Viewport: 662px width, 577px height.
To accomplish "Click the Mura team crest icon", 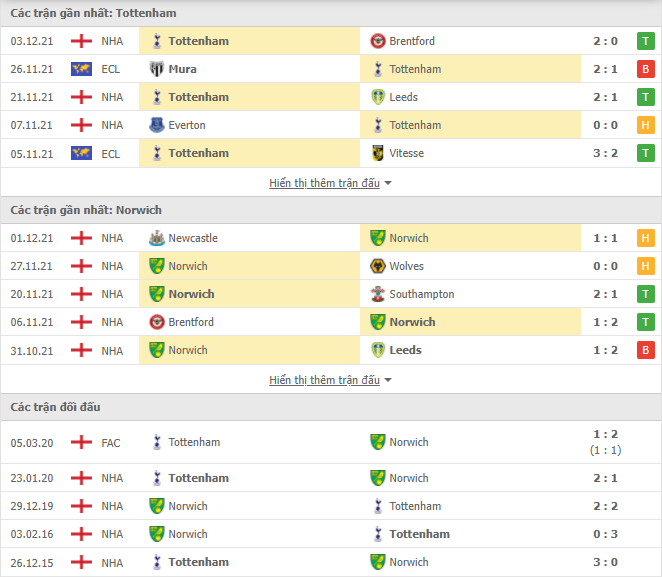I will [x=157, y=69].
